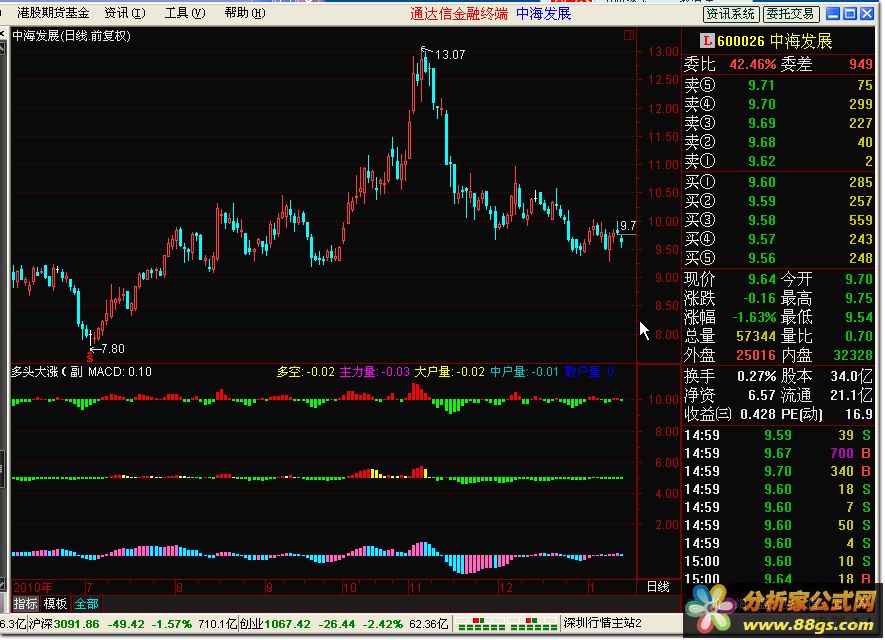The image size is (885, 640).
Task: Click the 卖③ 9.69 ask row
Action: tap(778, 124)
